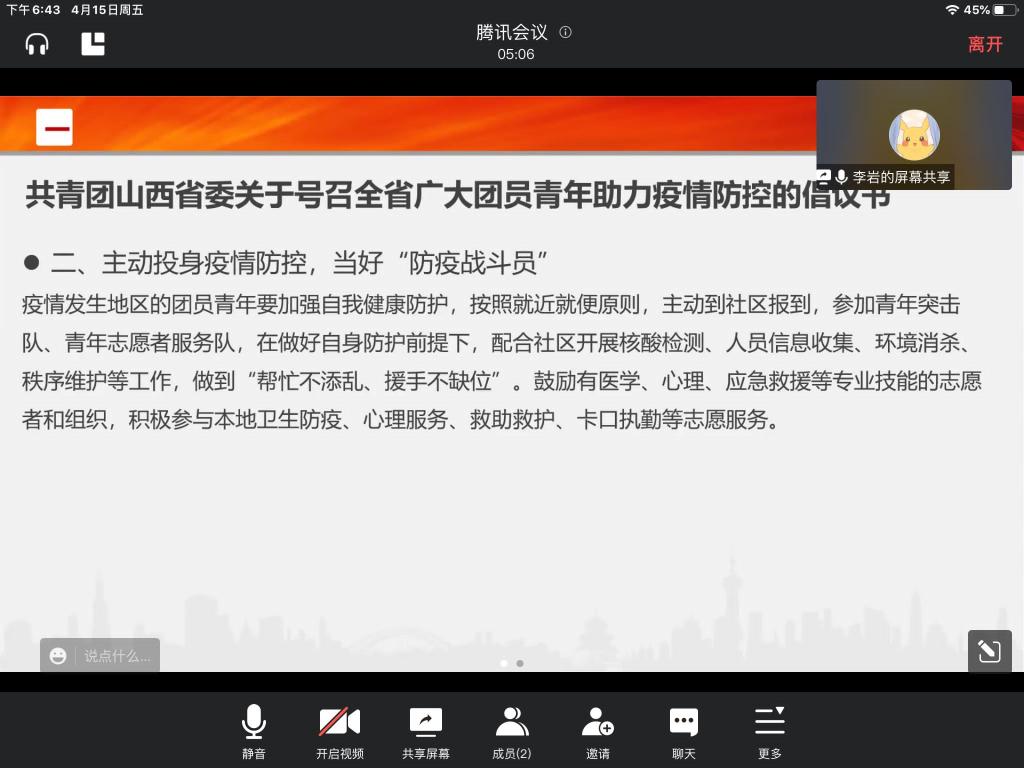
Task: Open the 聊天 chat panel
Action: coord(684,731)
